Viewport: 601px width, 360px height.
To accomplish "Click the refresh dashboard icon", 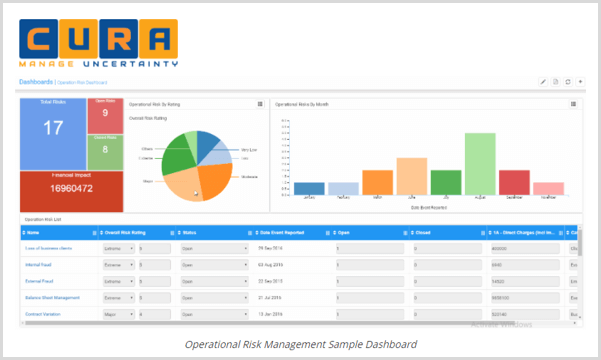I will point(568,82).
